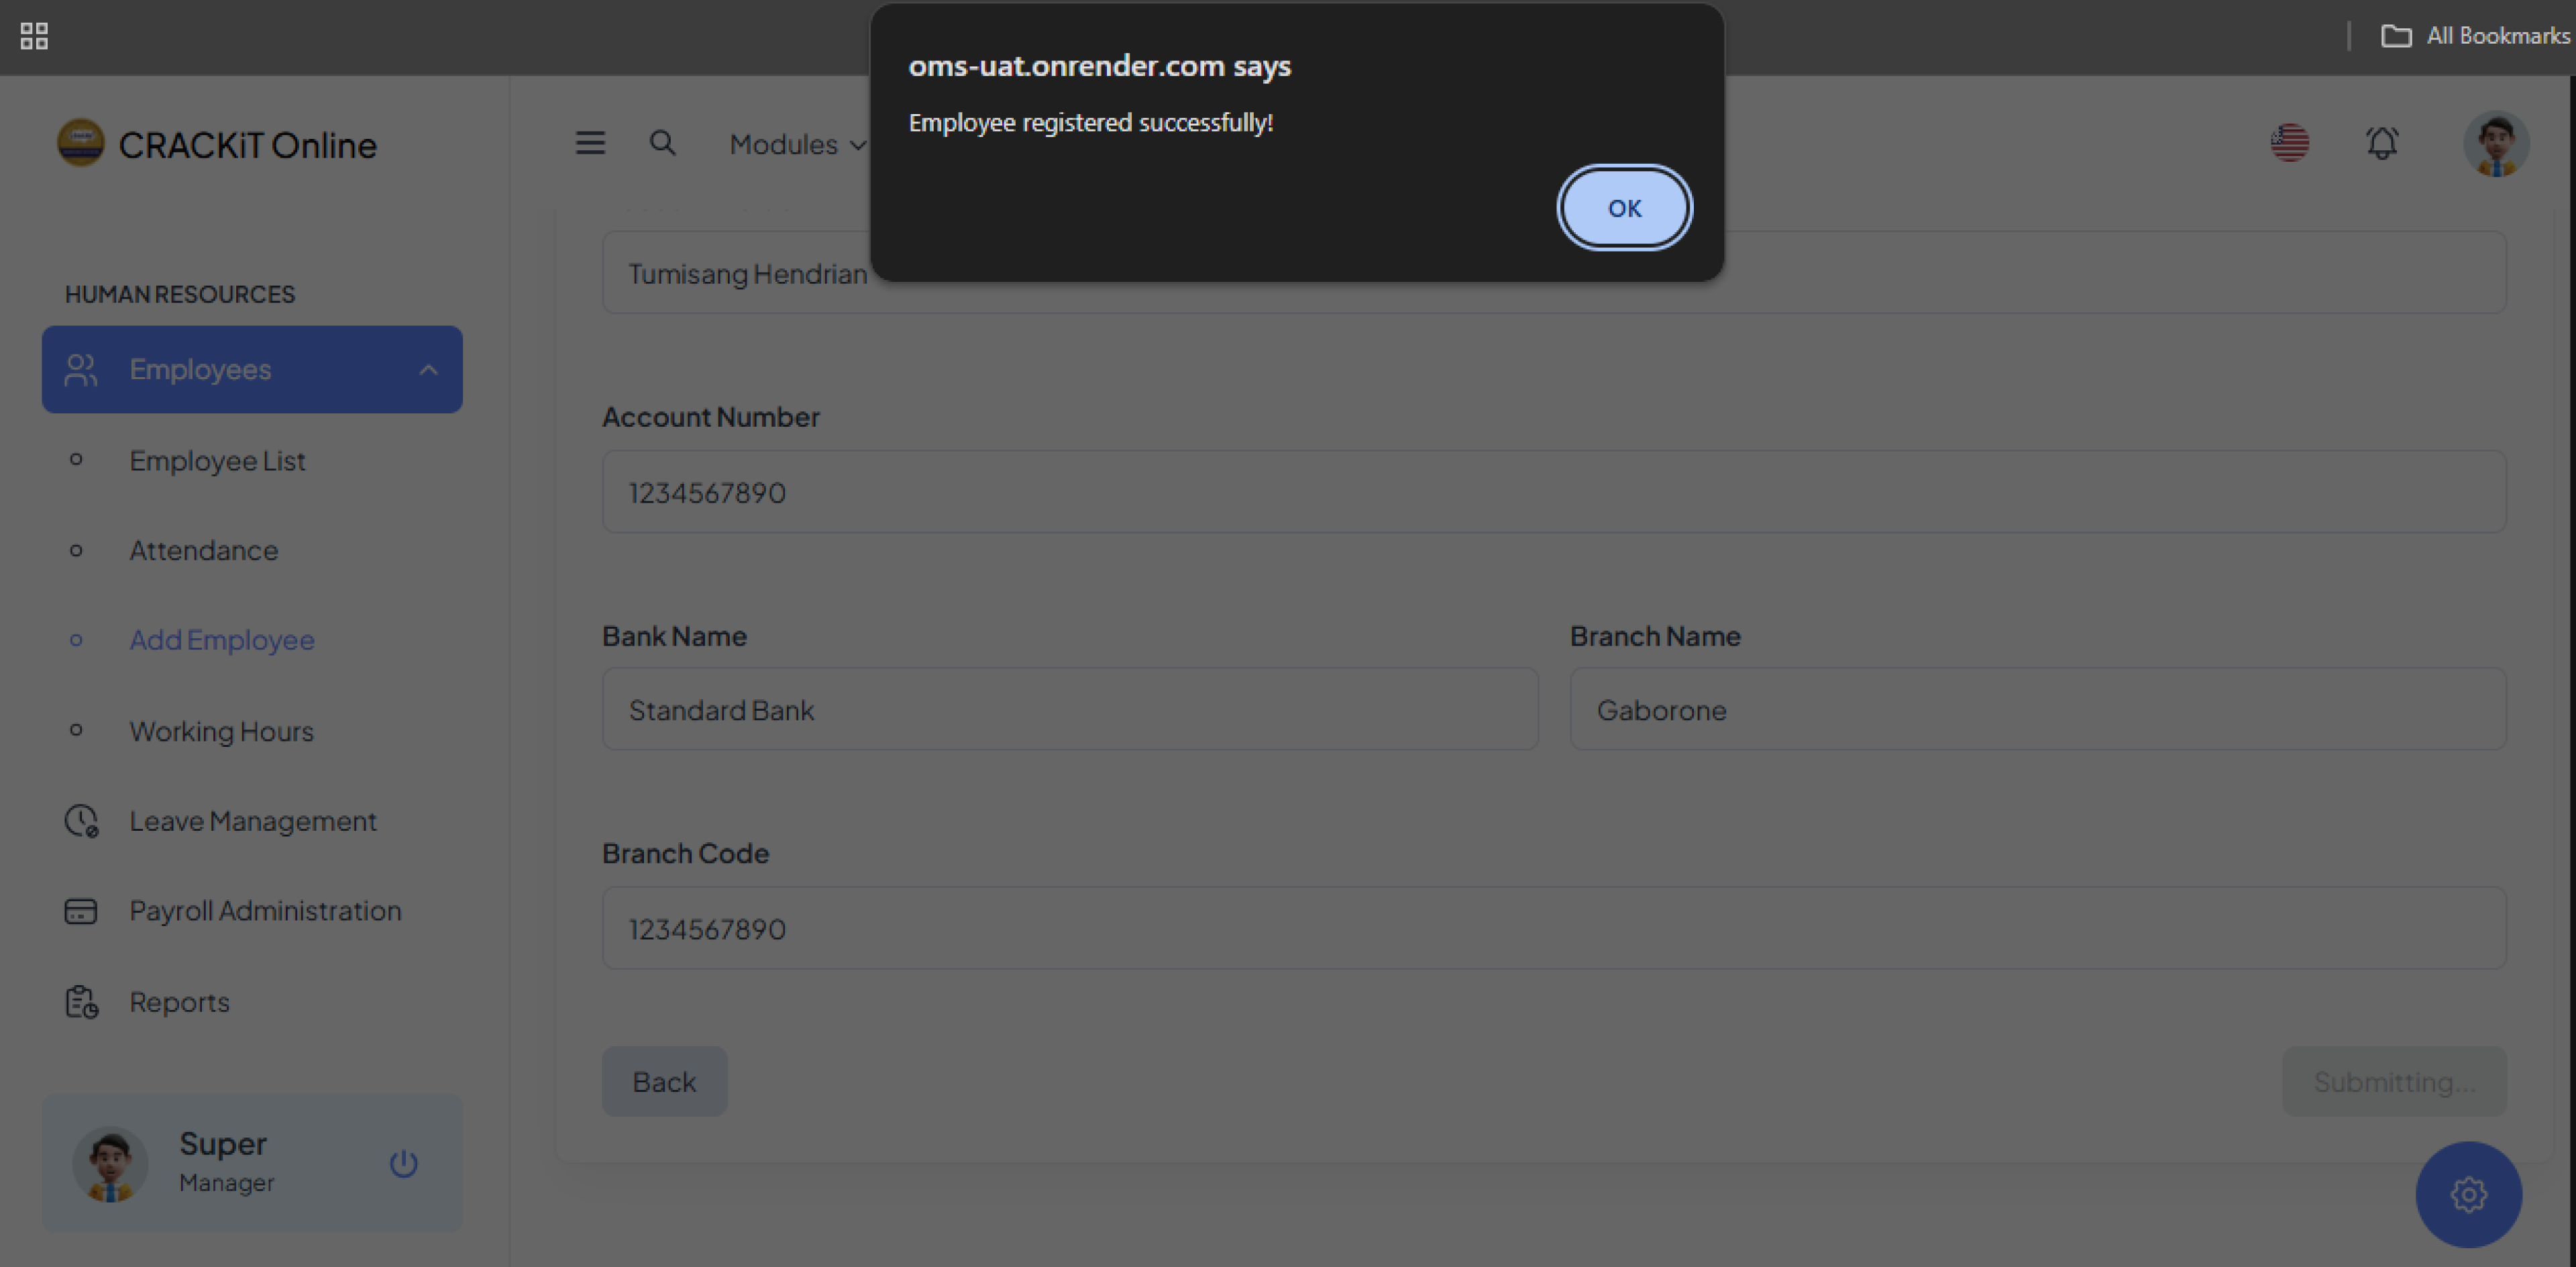Viewport: 2576px width, 1267px height.
Task: Click the power logout icon
Action: (x=403, y=1163)
